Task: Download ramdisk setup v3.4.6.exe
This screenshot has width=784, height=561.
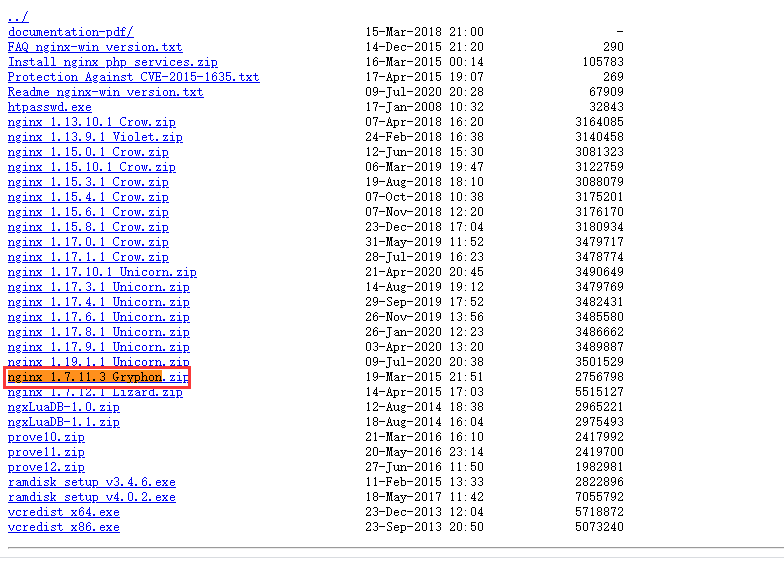Action: 92,482
